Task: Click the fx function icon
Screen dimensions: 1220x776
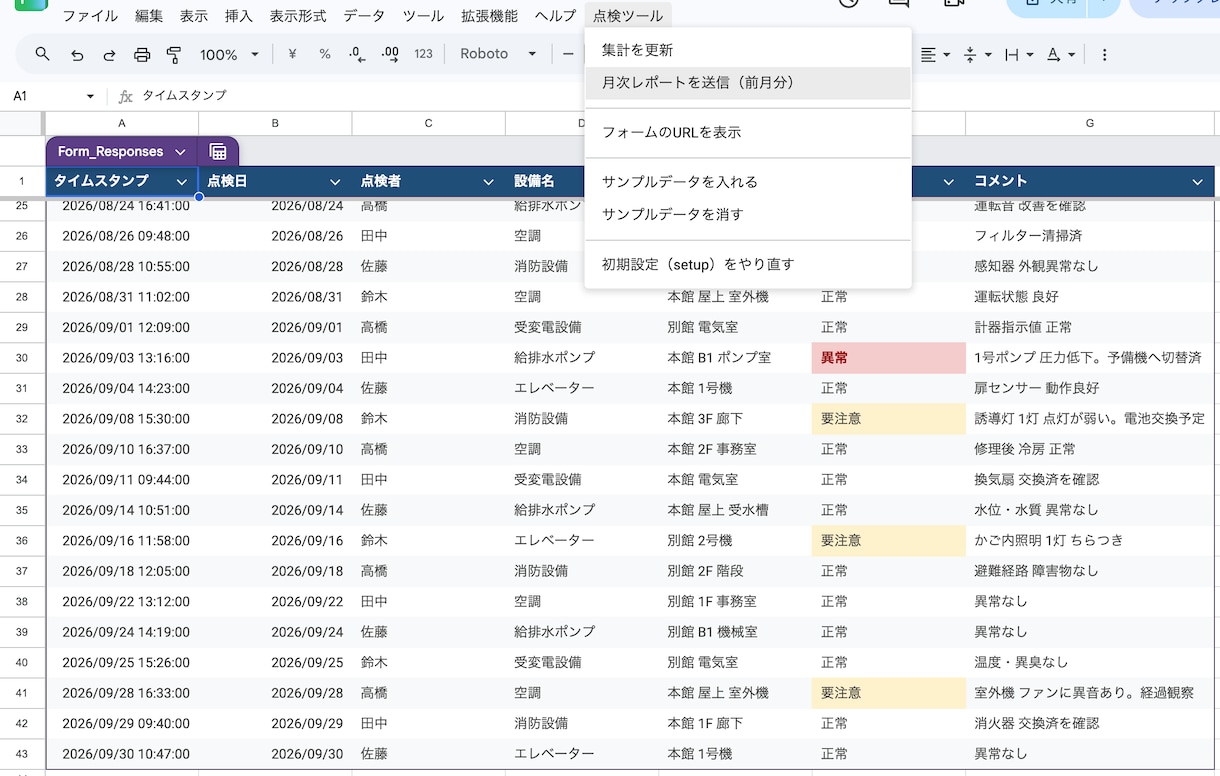Action: point(126,96)
